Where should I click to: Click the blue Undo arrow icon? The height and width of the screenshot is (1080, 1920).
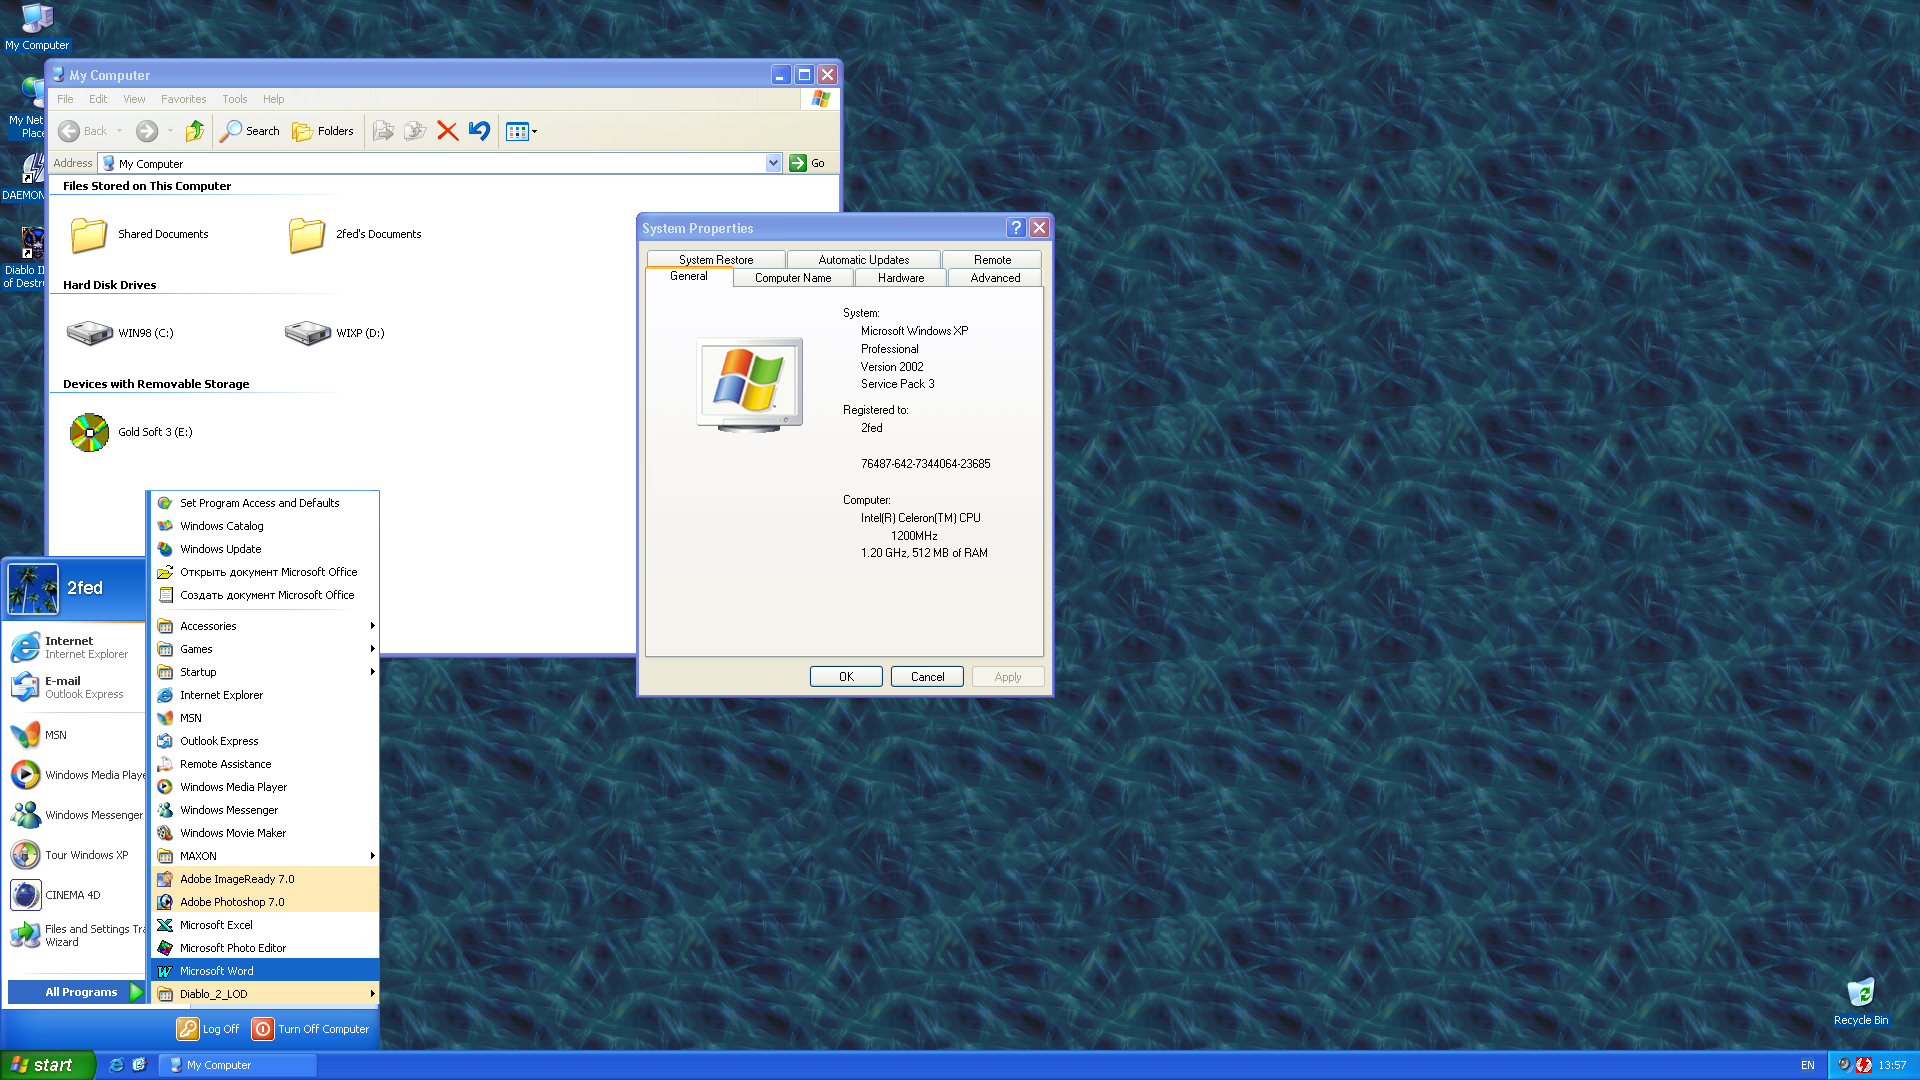[x=480, y=131]
